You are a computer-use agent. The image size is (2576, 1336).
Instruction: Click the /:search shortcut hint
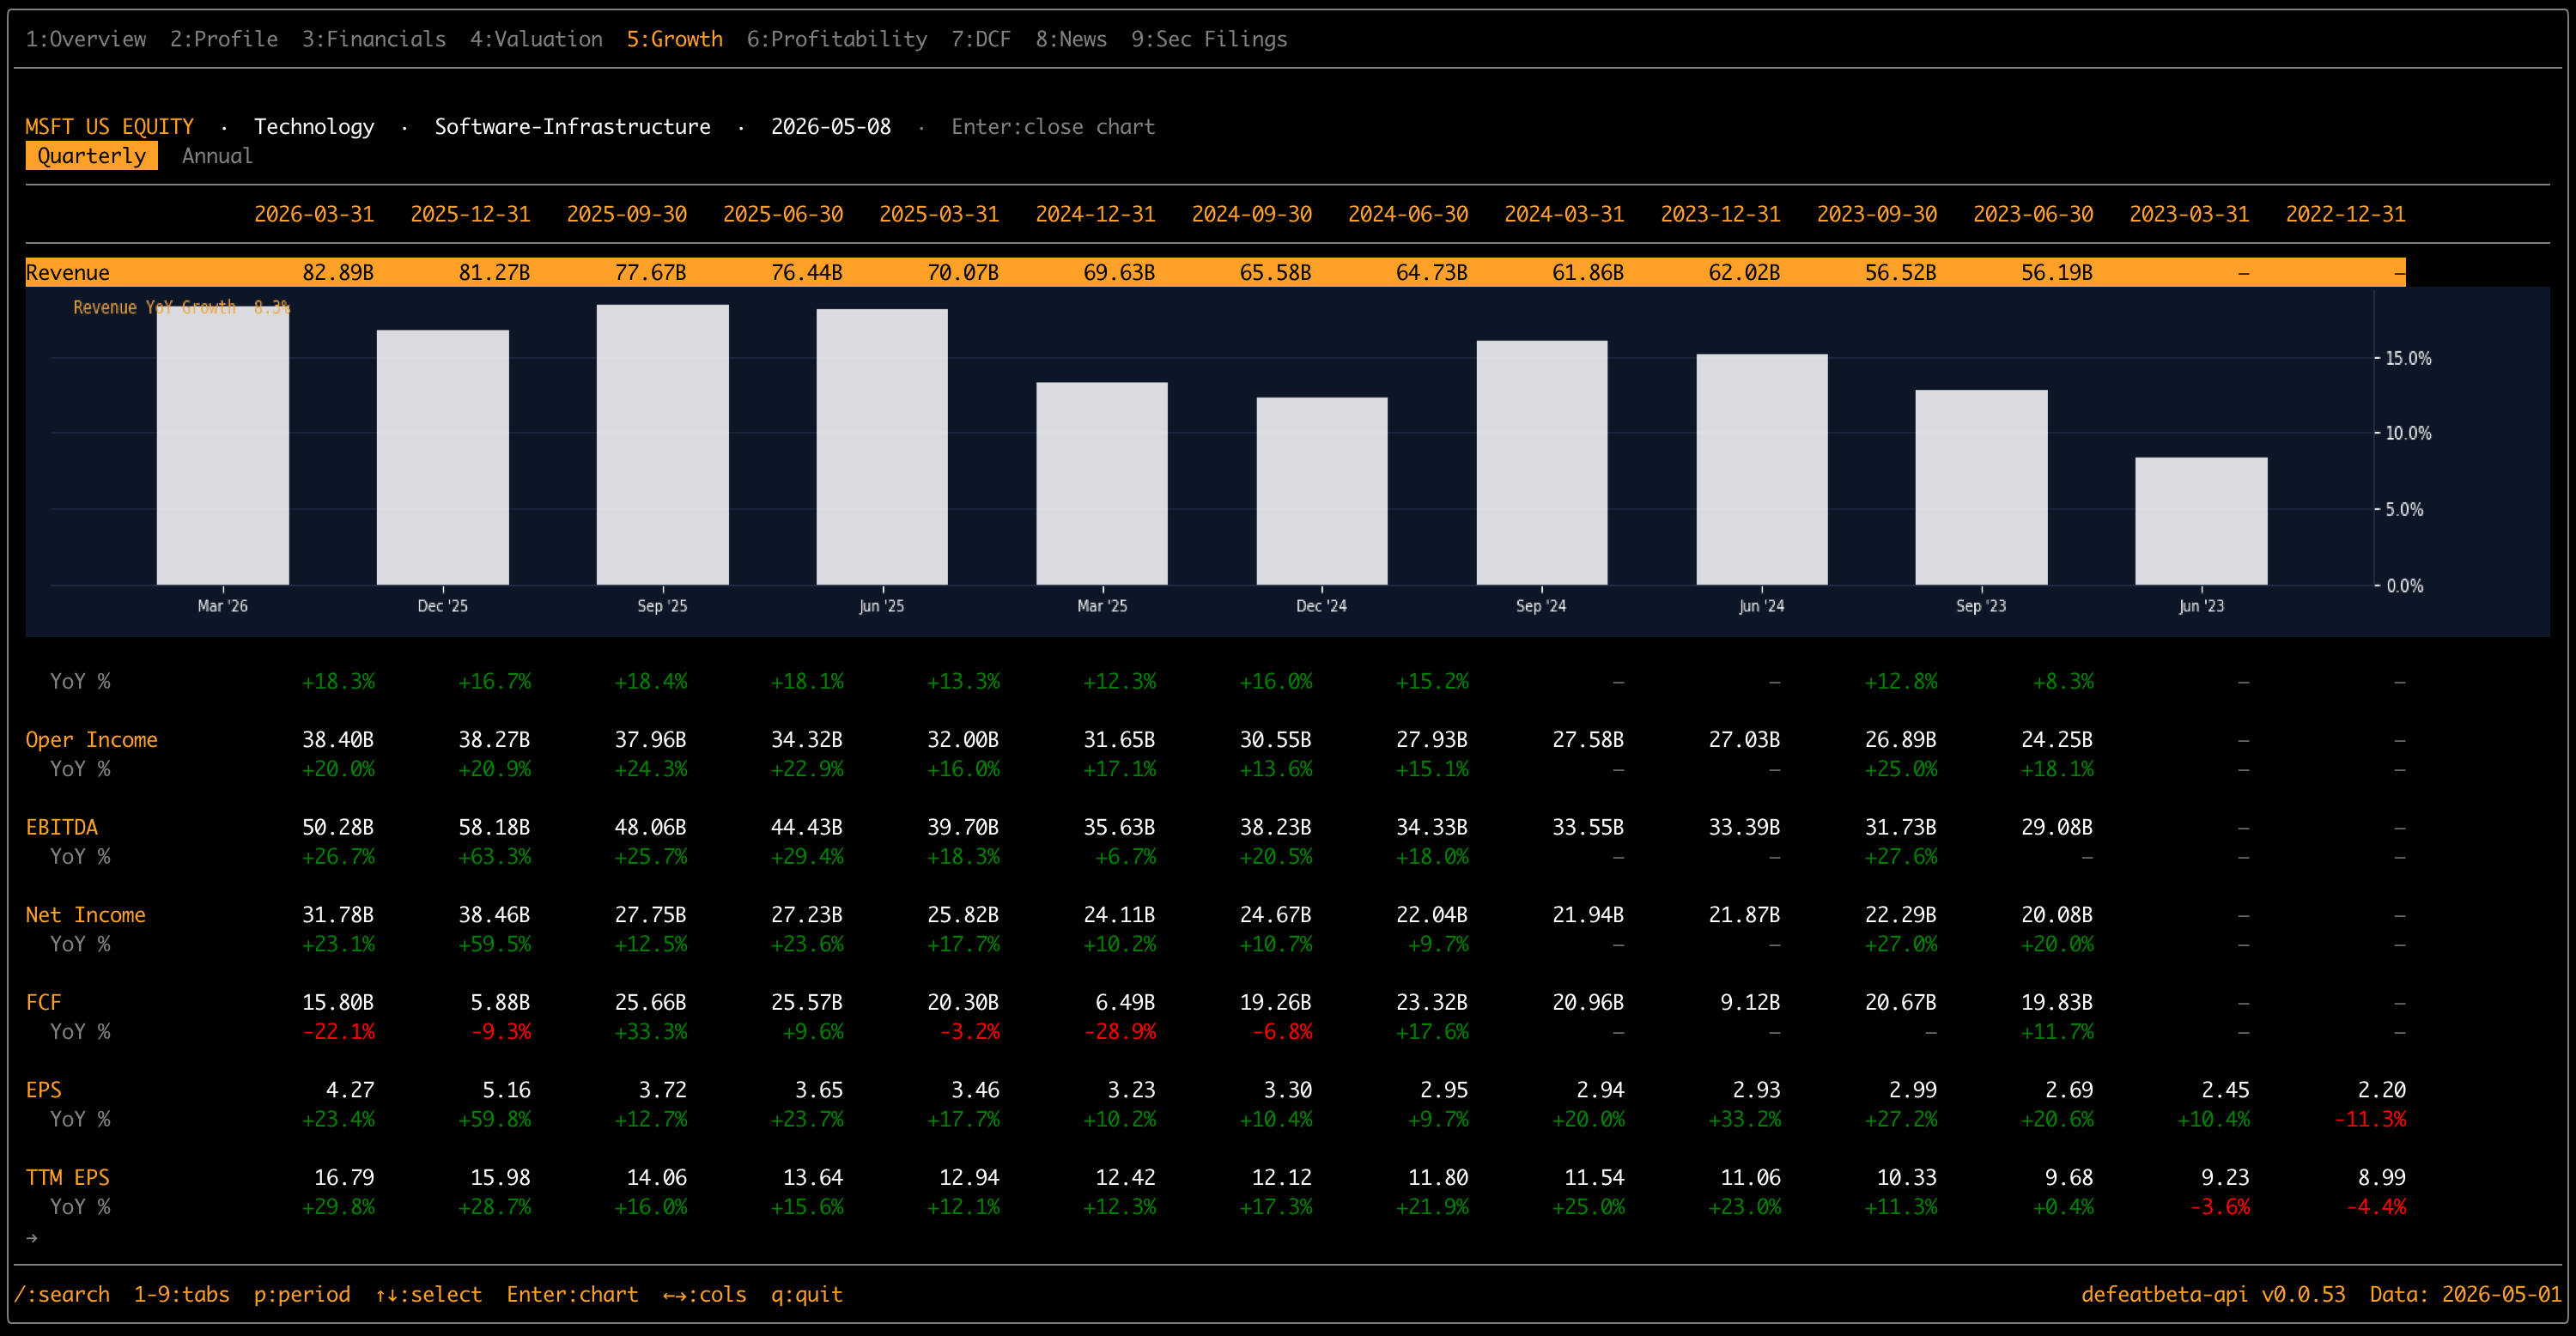[x=62, y=1295]
